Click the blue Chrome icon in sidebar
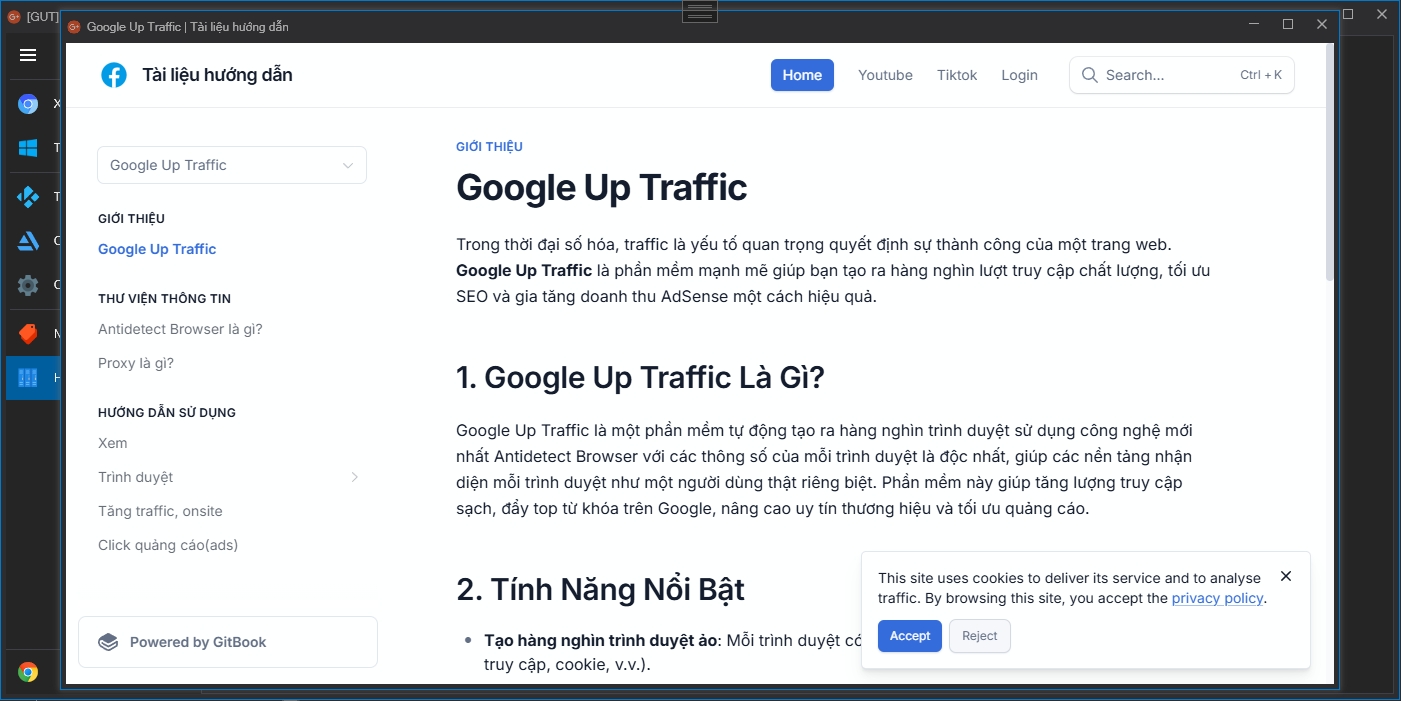The height and width of the screenshot is (701, 1401). click(x=28, y=104)
